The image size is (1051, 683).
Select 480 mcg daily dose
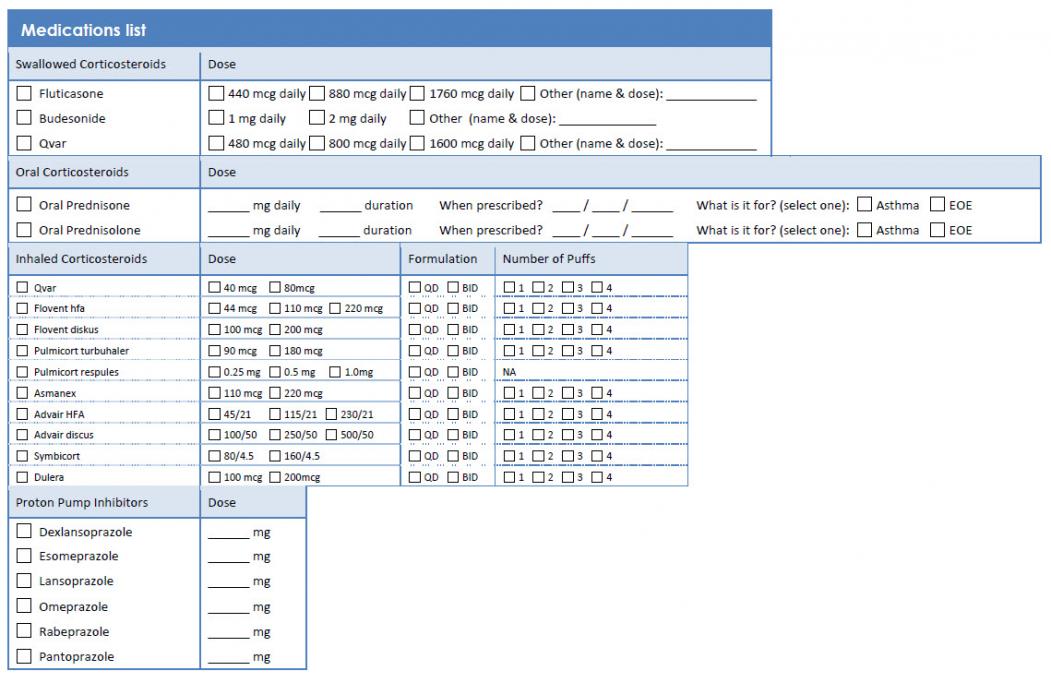pos(216,143)
